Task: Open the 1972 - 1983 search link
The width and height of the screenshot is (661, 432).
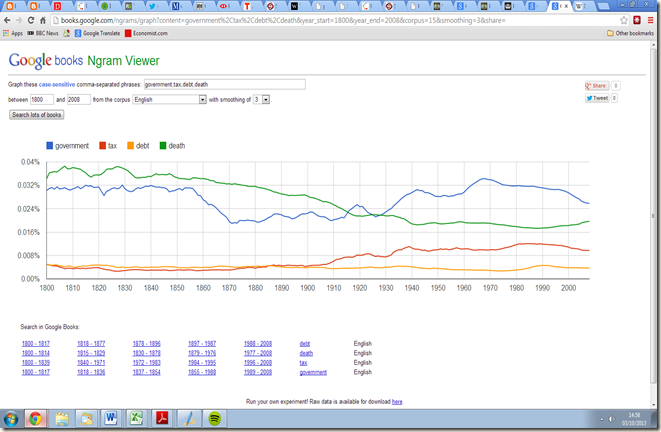Action: pos(147,362)
